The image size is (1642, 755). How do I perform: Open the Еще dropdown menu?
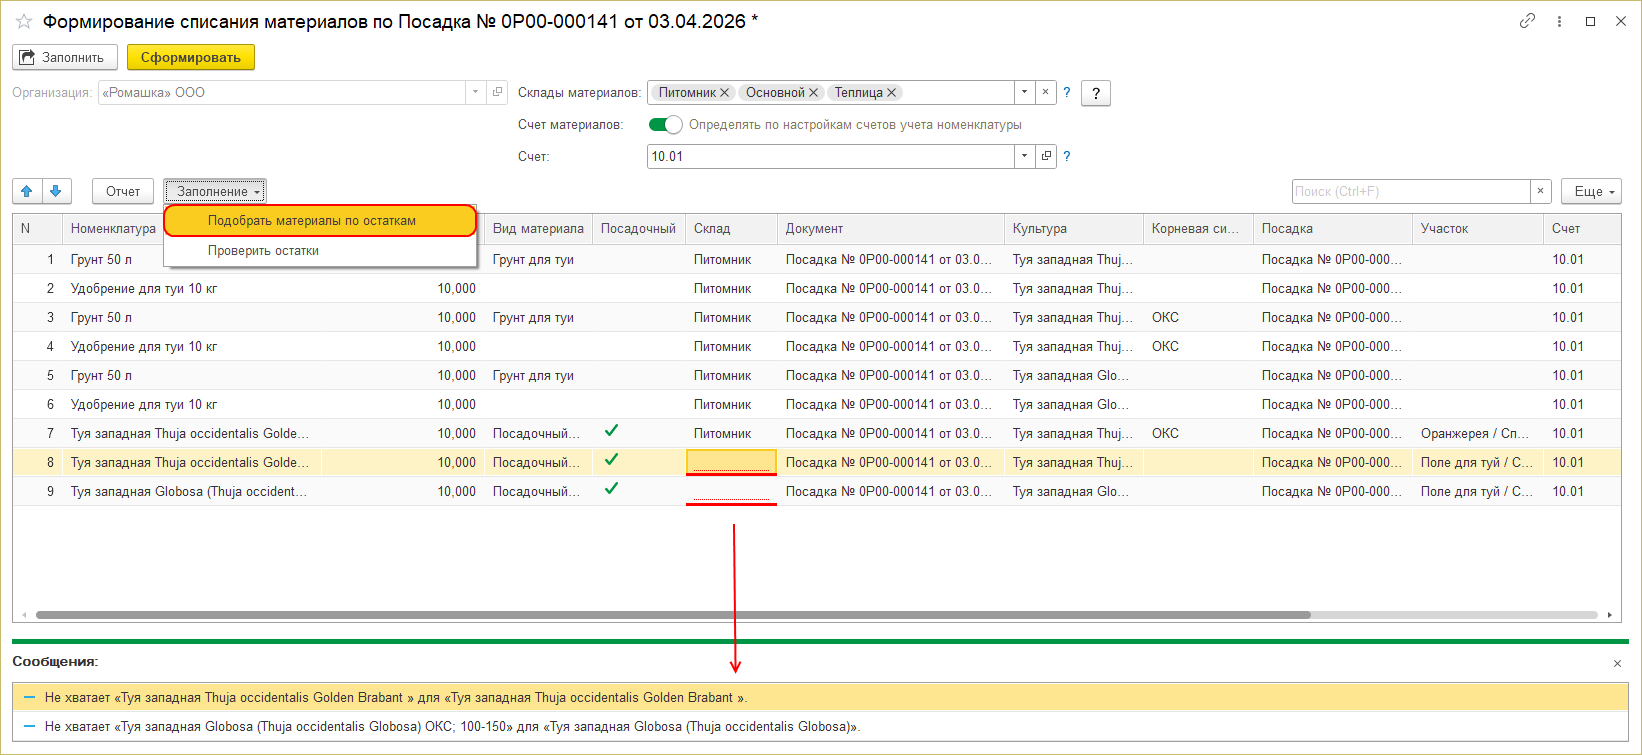coord(1590,191)
